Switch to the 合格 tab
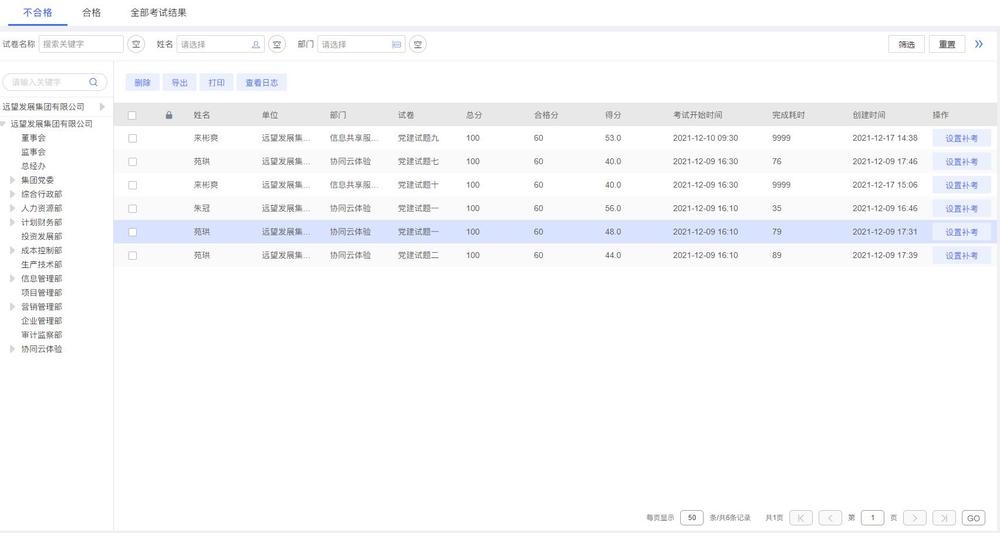The width and height of the screenshot is (1000, 533). click(x=91, y=13)
